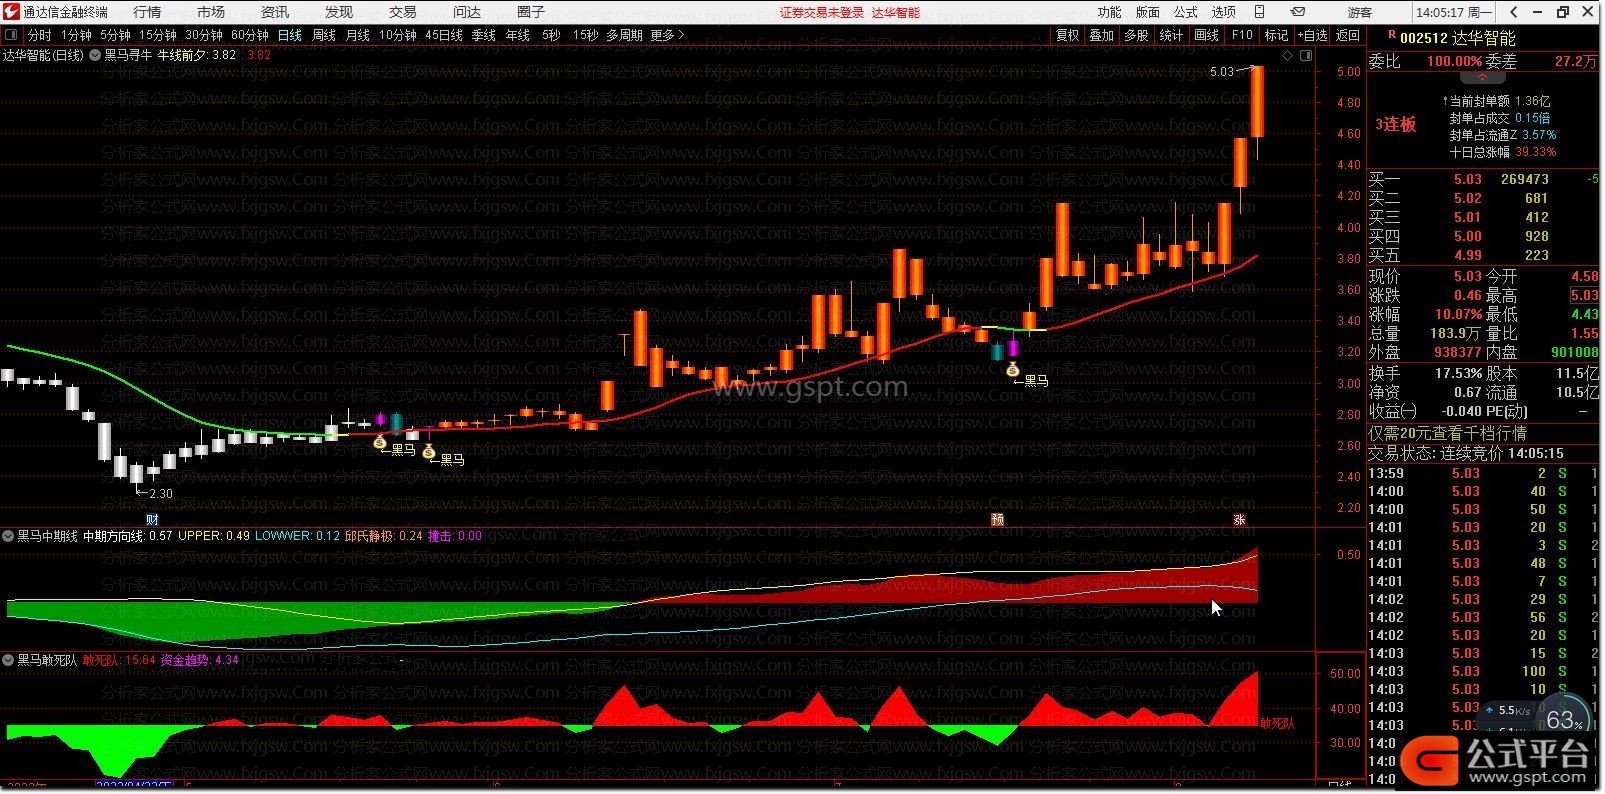Click the 返回 return button
1605x794 pixels.
[x=1349, y=35]
